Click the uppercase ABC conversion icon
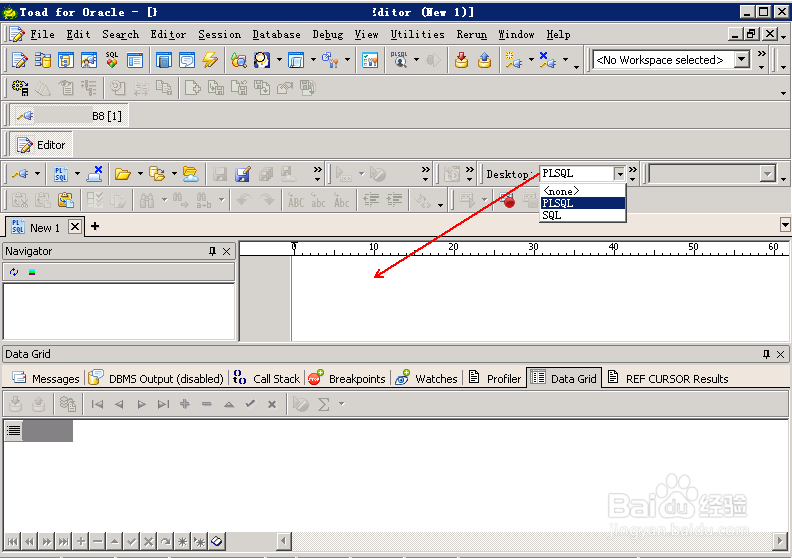The width and height of the screenshot is (792, 558). [x=295, y=200]
